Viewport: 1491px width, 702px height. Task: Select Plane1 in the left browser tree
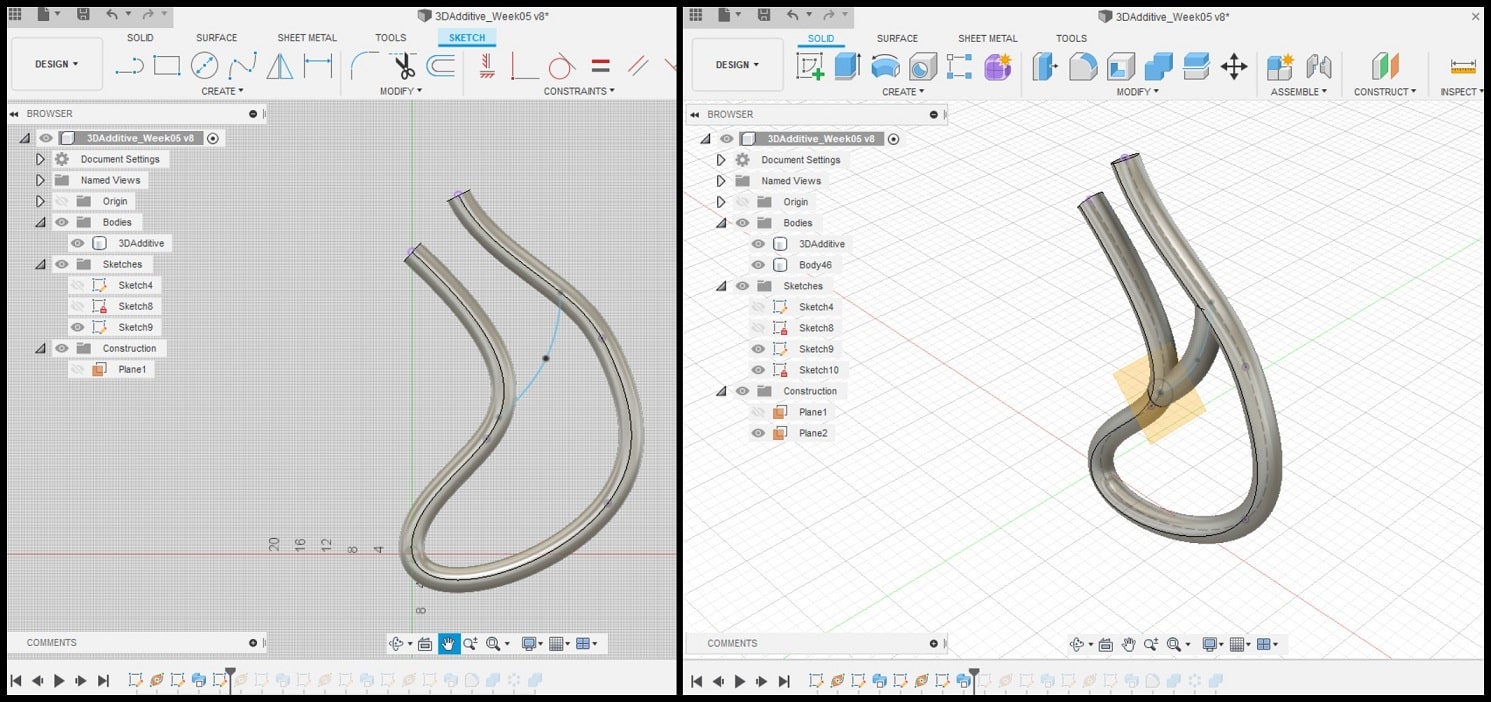click(x=132, y=369)
